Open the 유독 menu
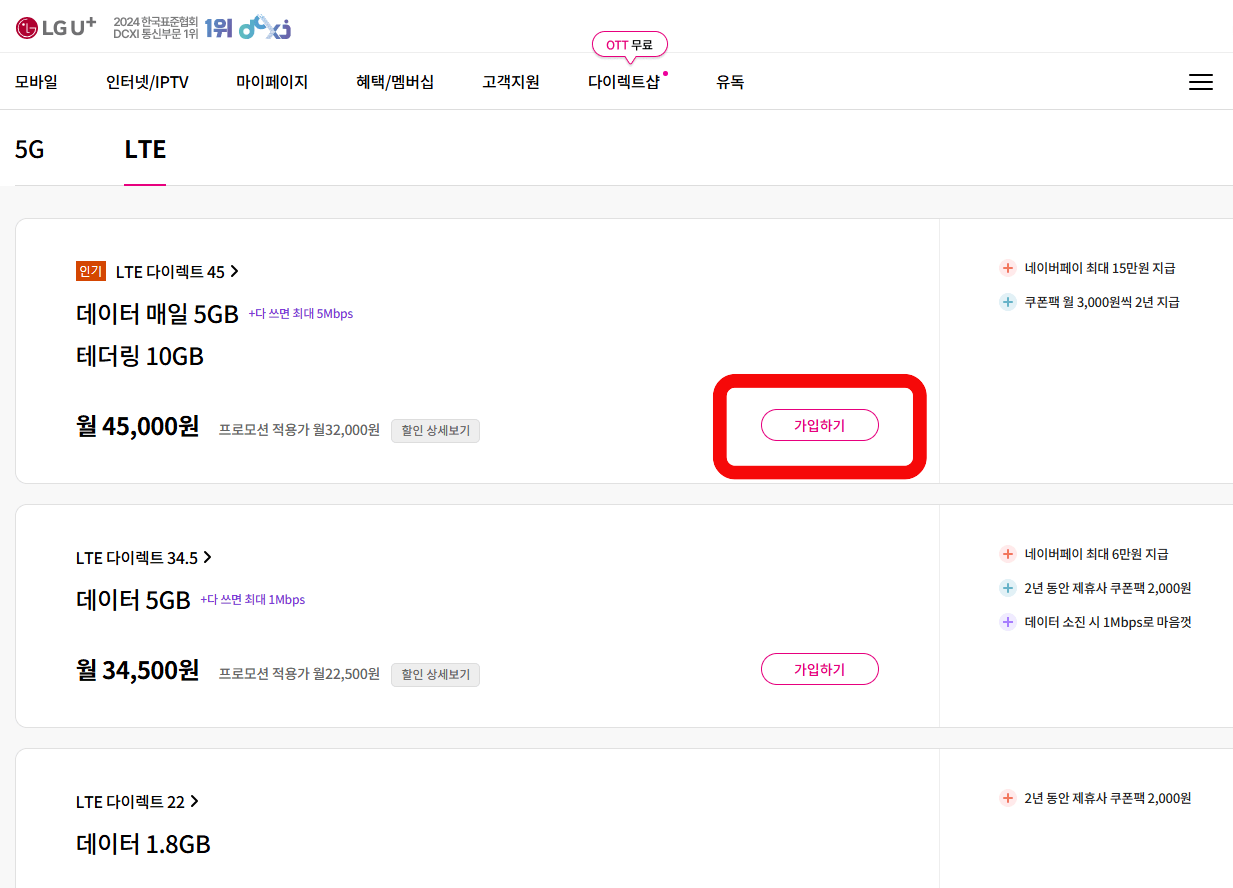Viewport: 1233px width, 888px height. (730, 82)
